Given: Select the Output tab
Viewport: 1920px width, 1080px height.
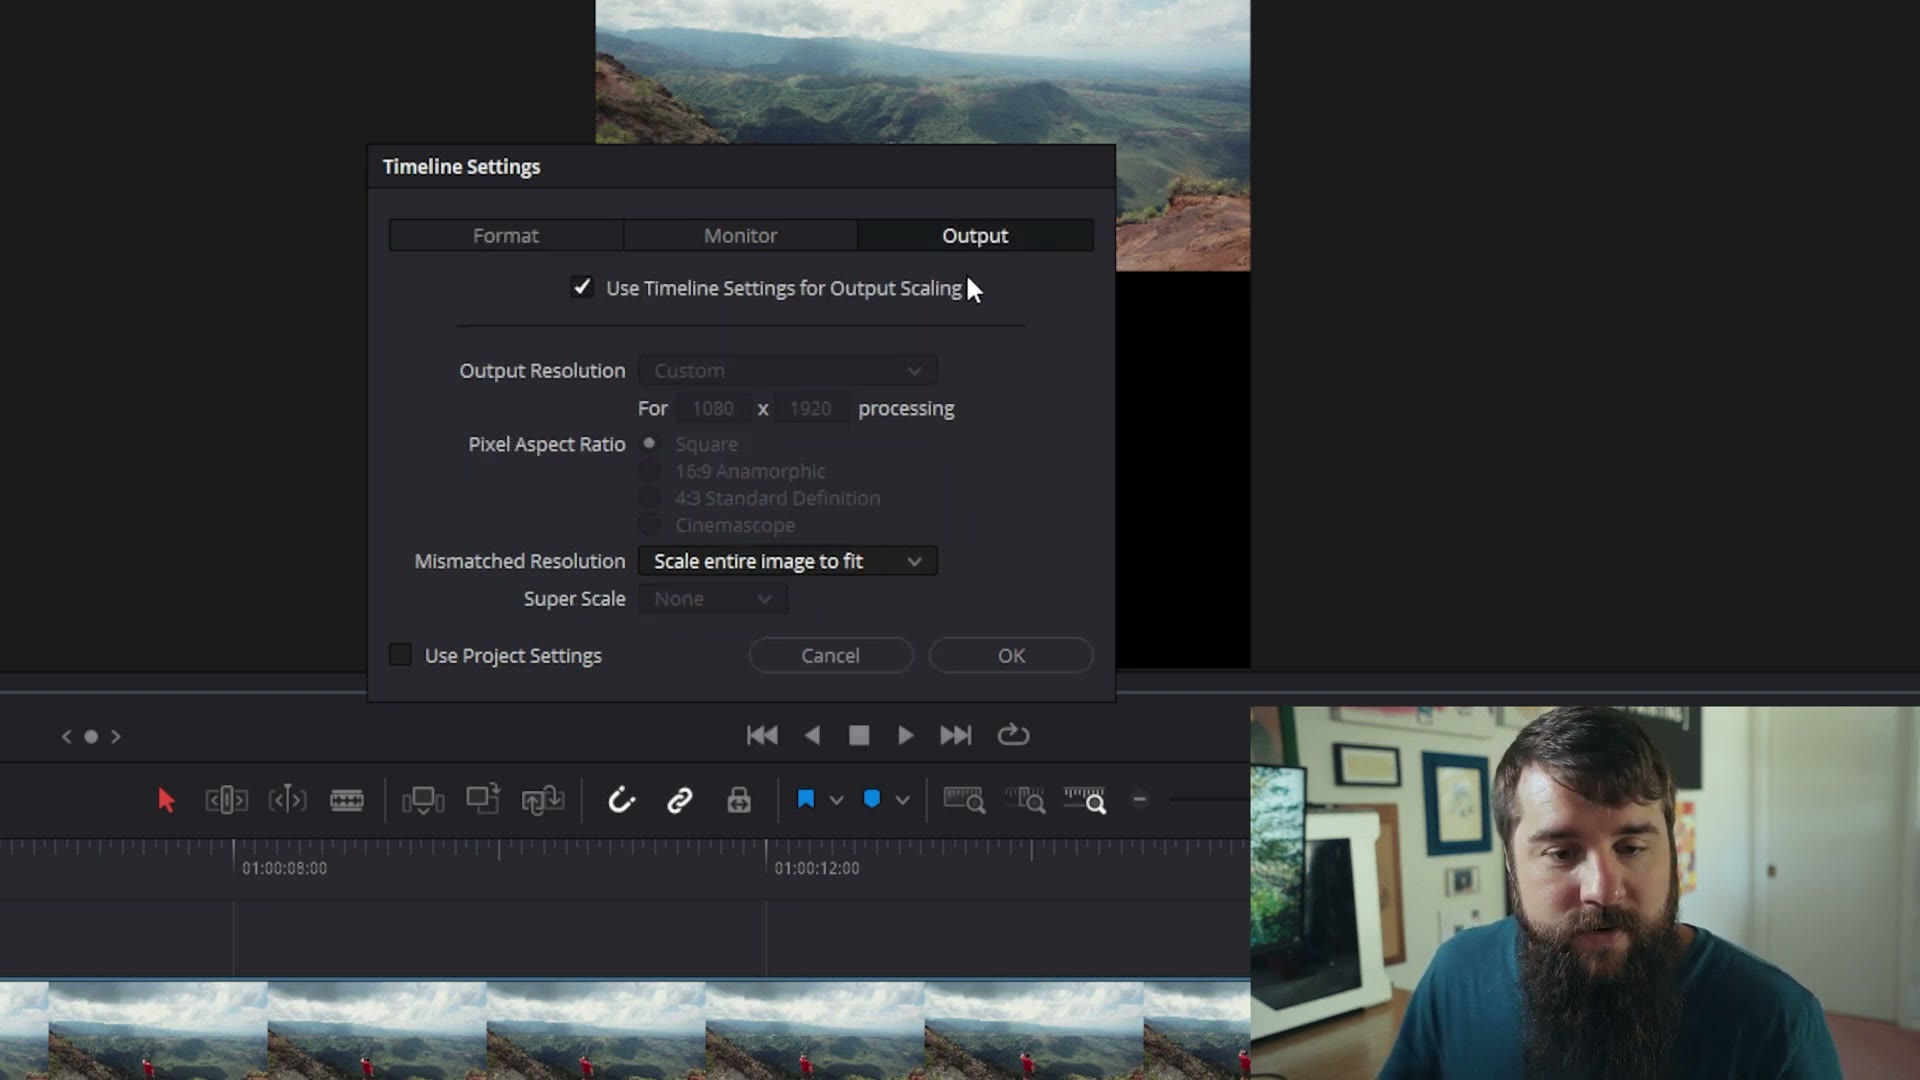Looking at the screenshot, I should point(975,235).
